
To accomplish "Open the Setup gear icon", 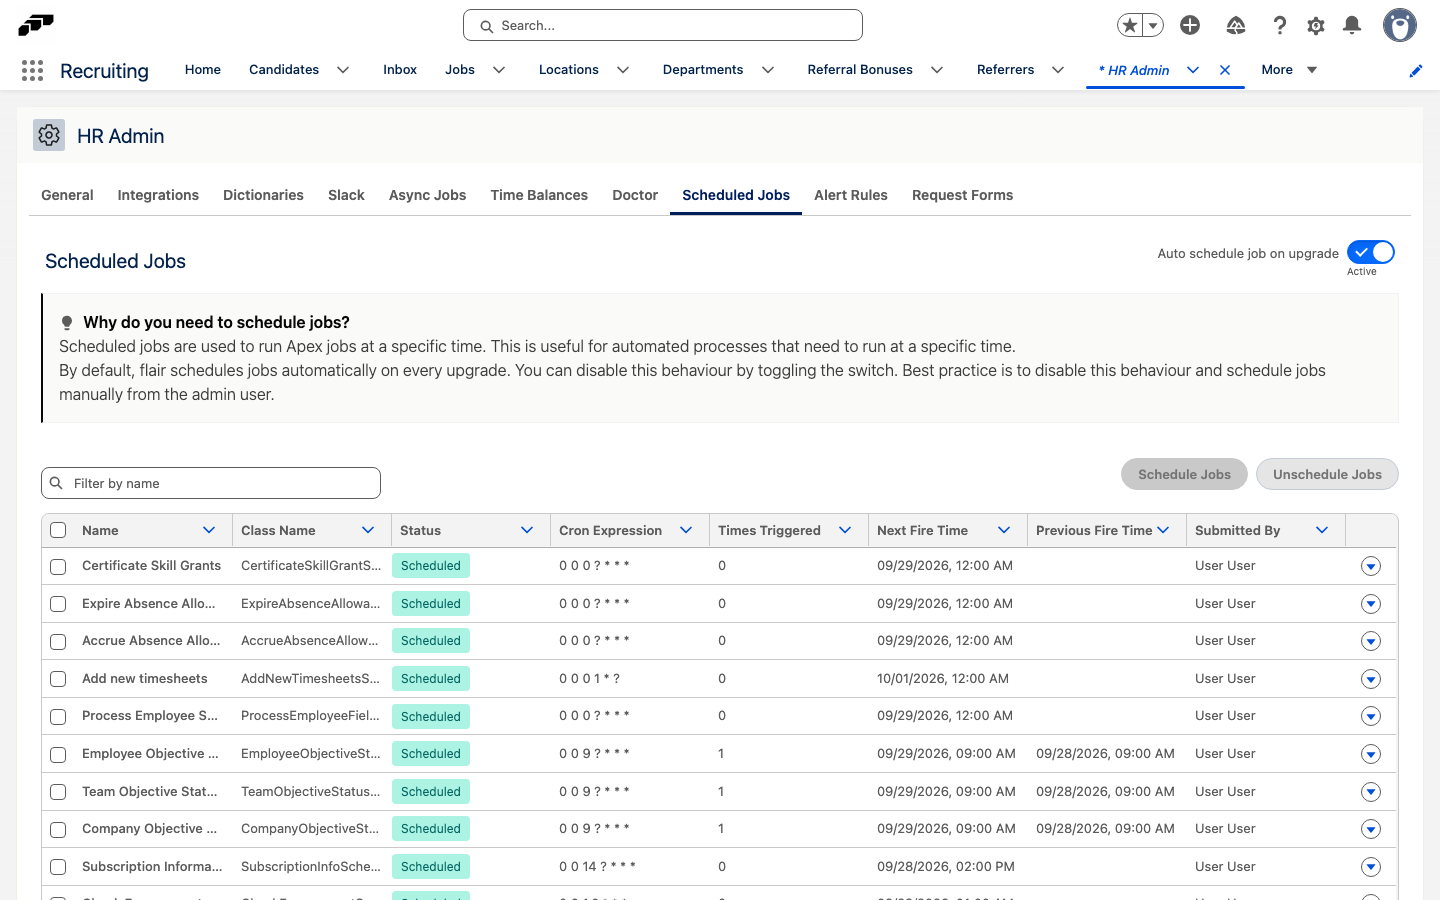I will pos(1316,25).
